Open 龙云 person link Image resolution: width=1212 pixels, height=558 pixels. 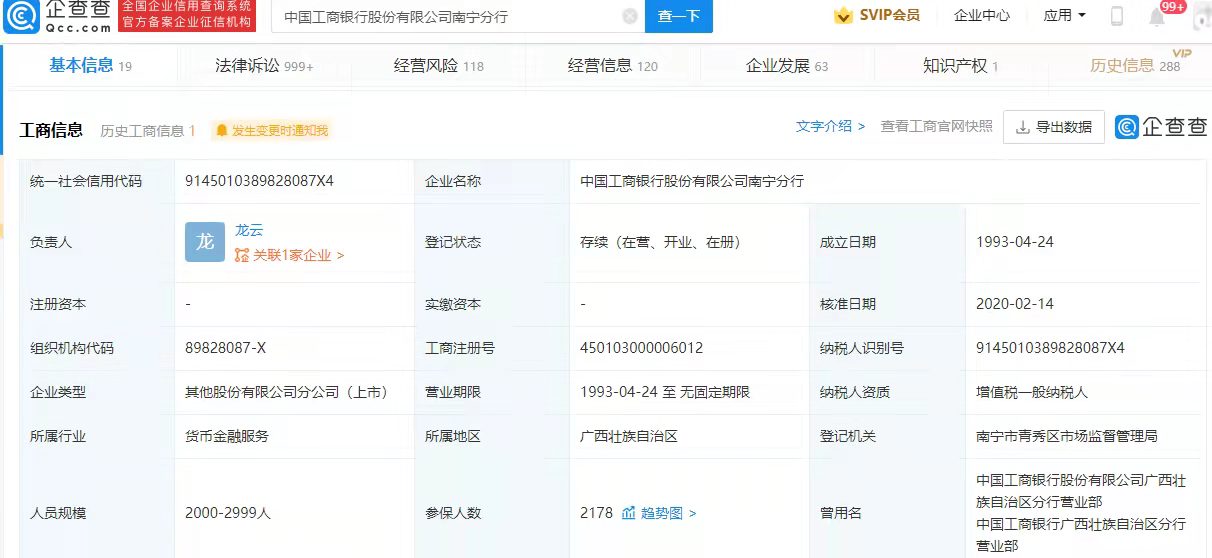(x=249, y=230)
